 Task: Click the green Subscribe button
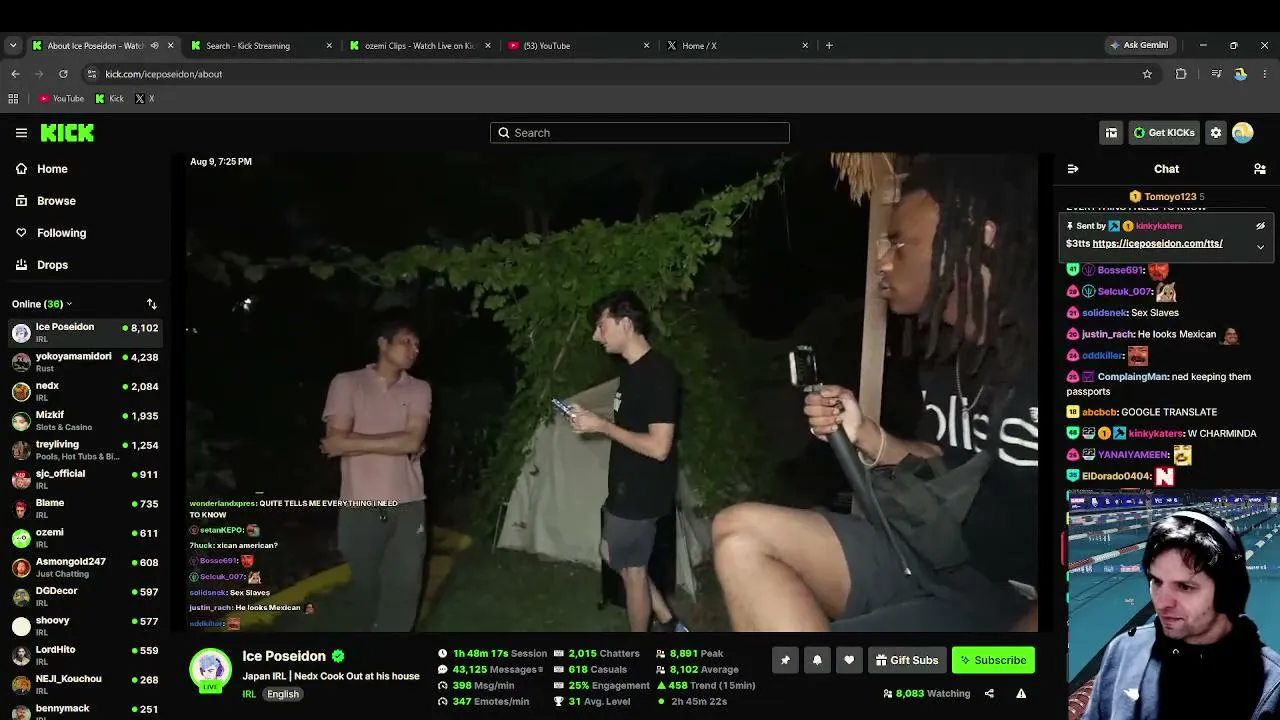click(993, 660)
